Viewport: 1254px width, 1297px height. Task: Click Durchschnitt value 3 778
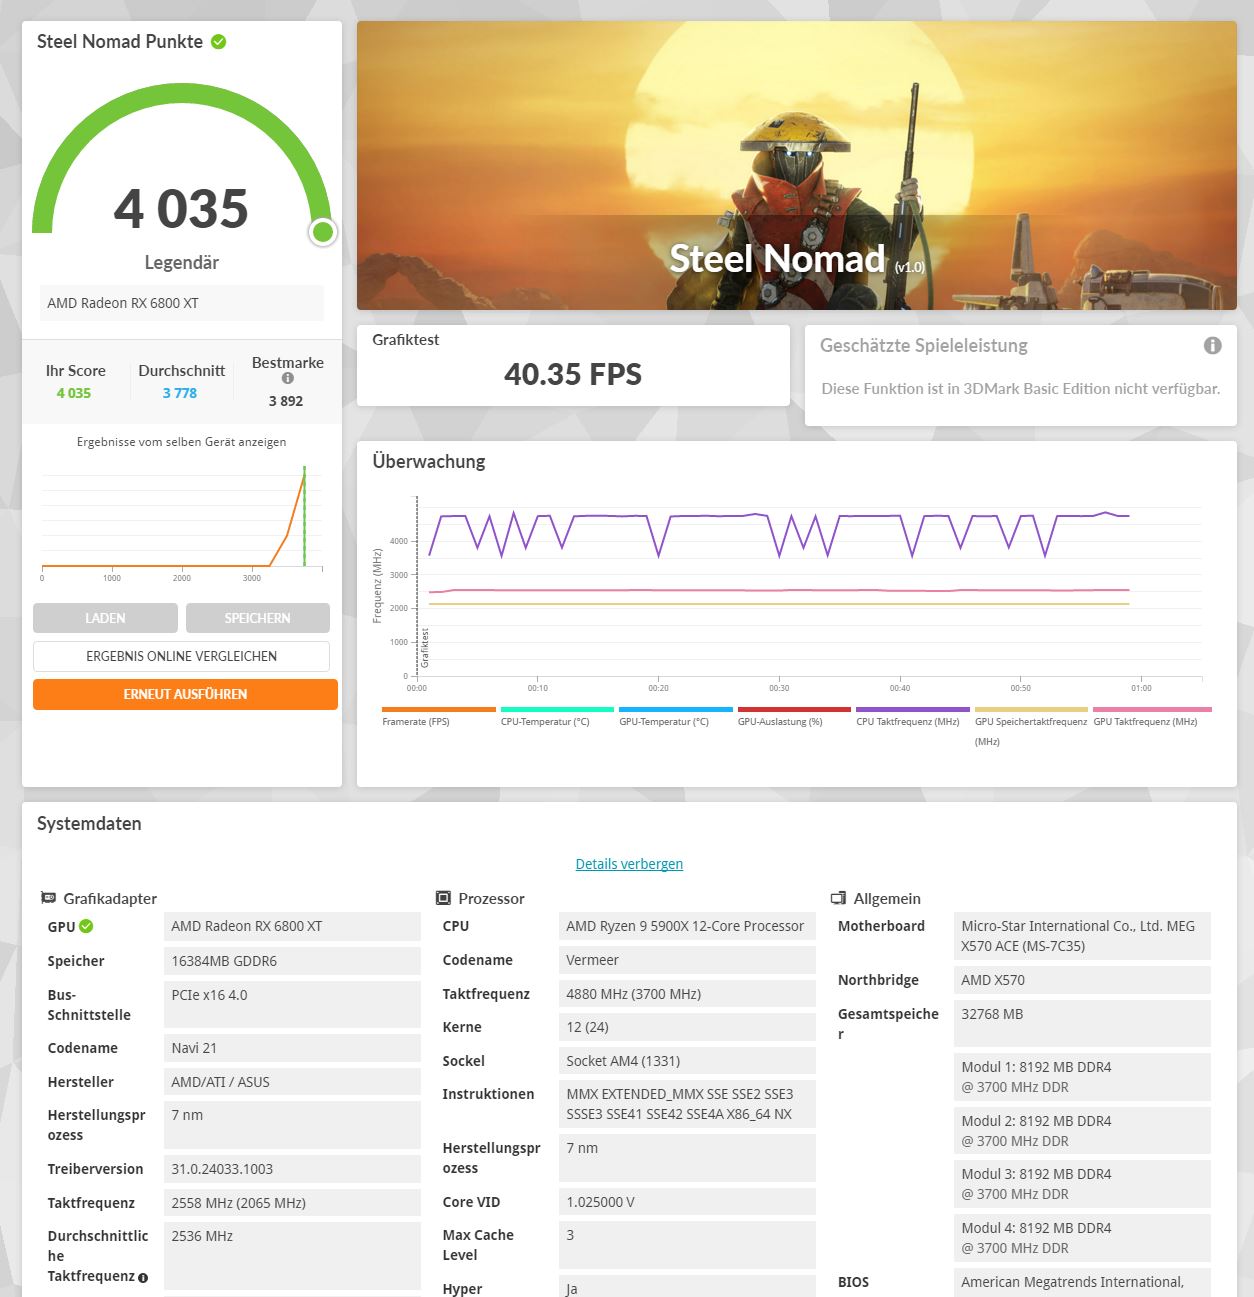tap(180, 393)
